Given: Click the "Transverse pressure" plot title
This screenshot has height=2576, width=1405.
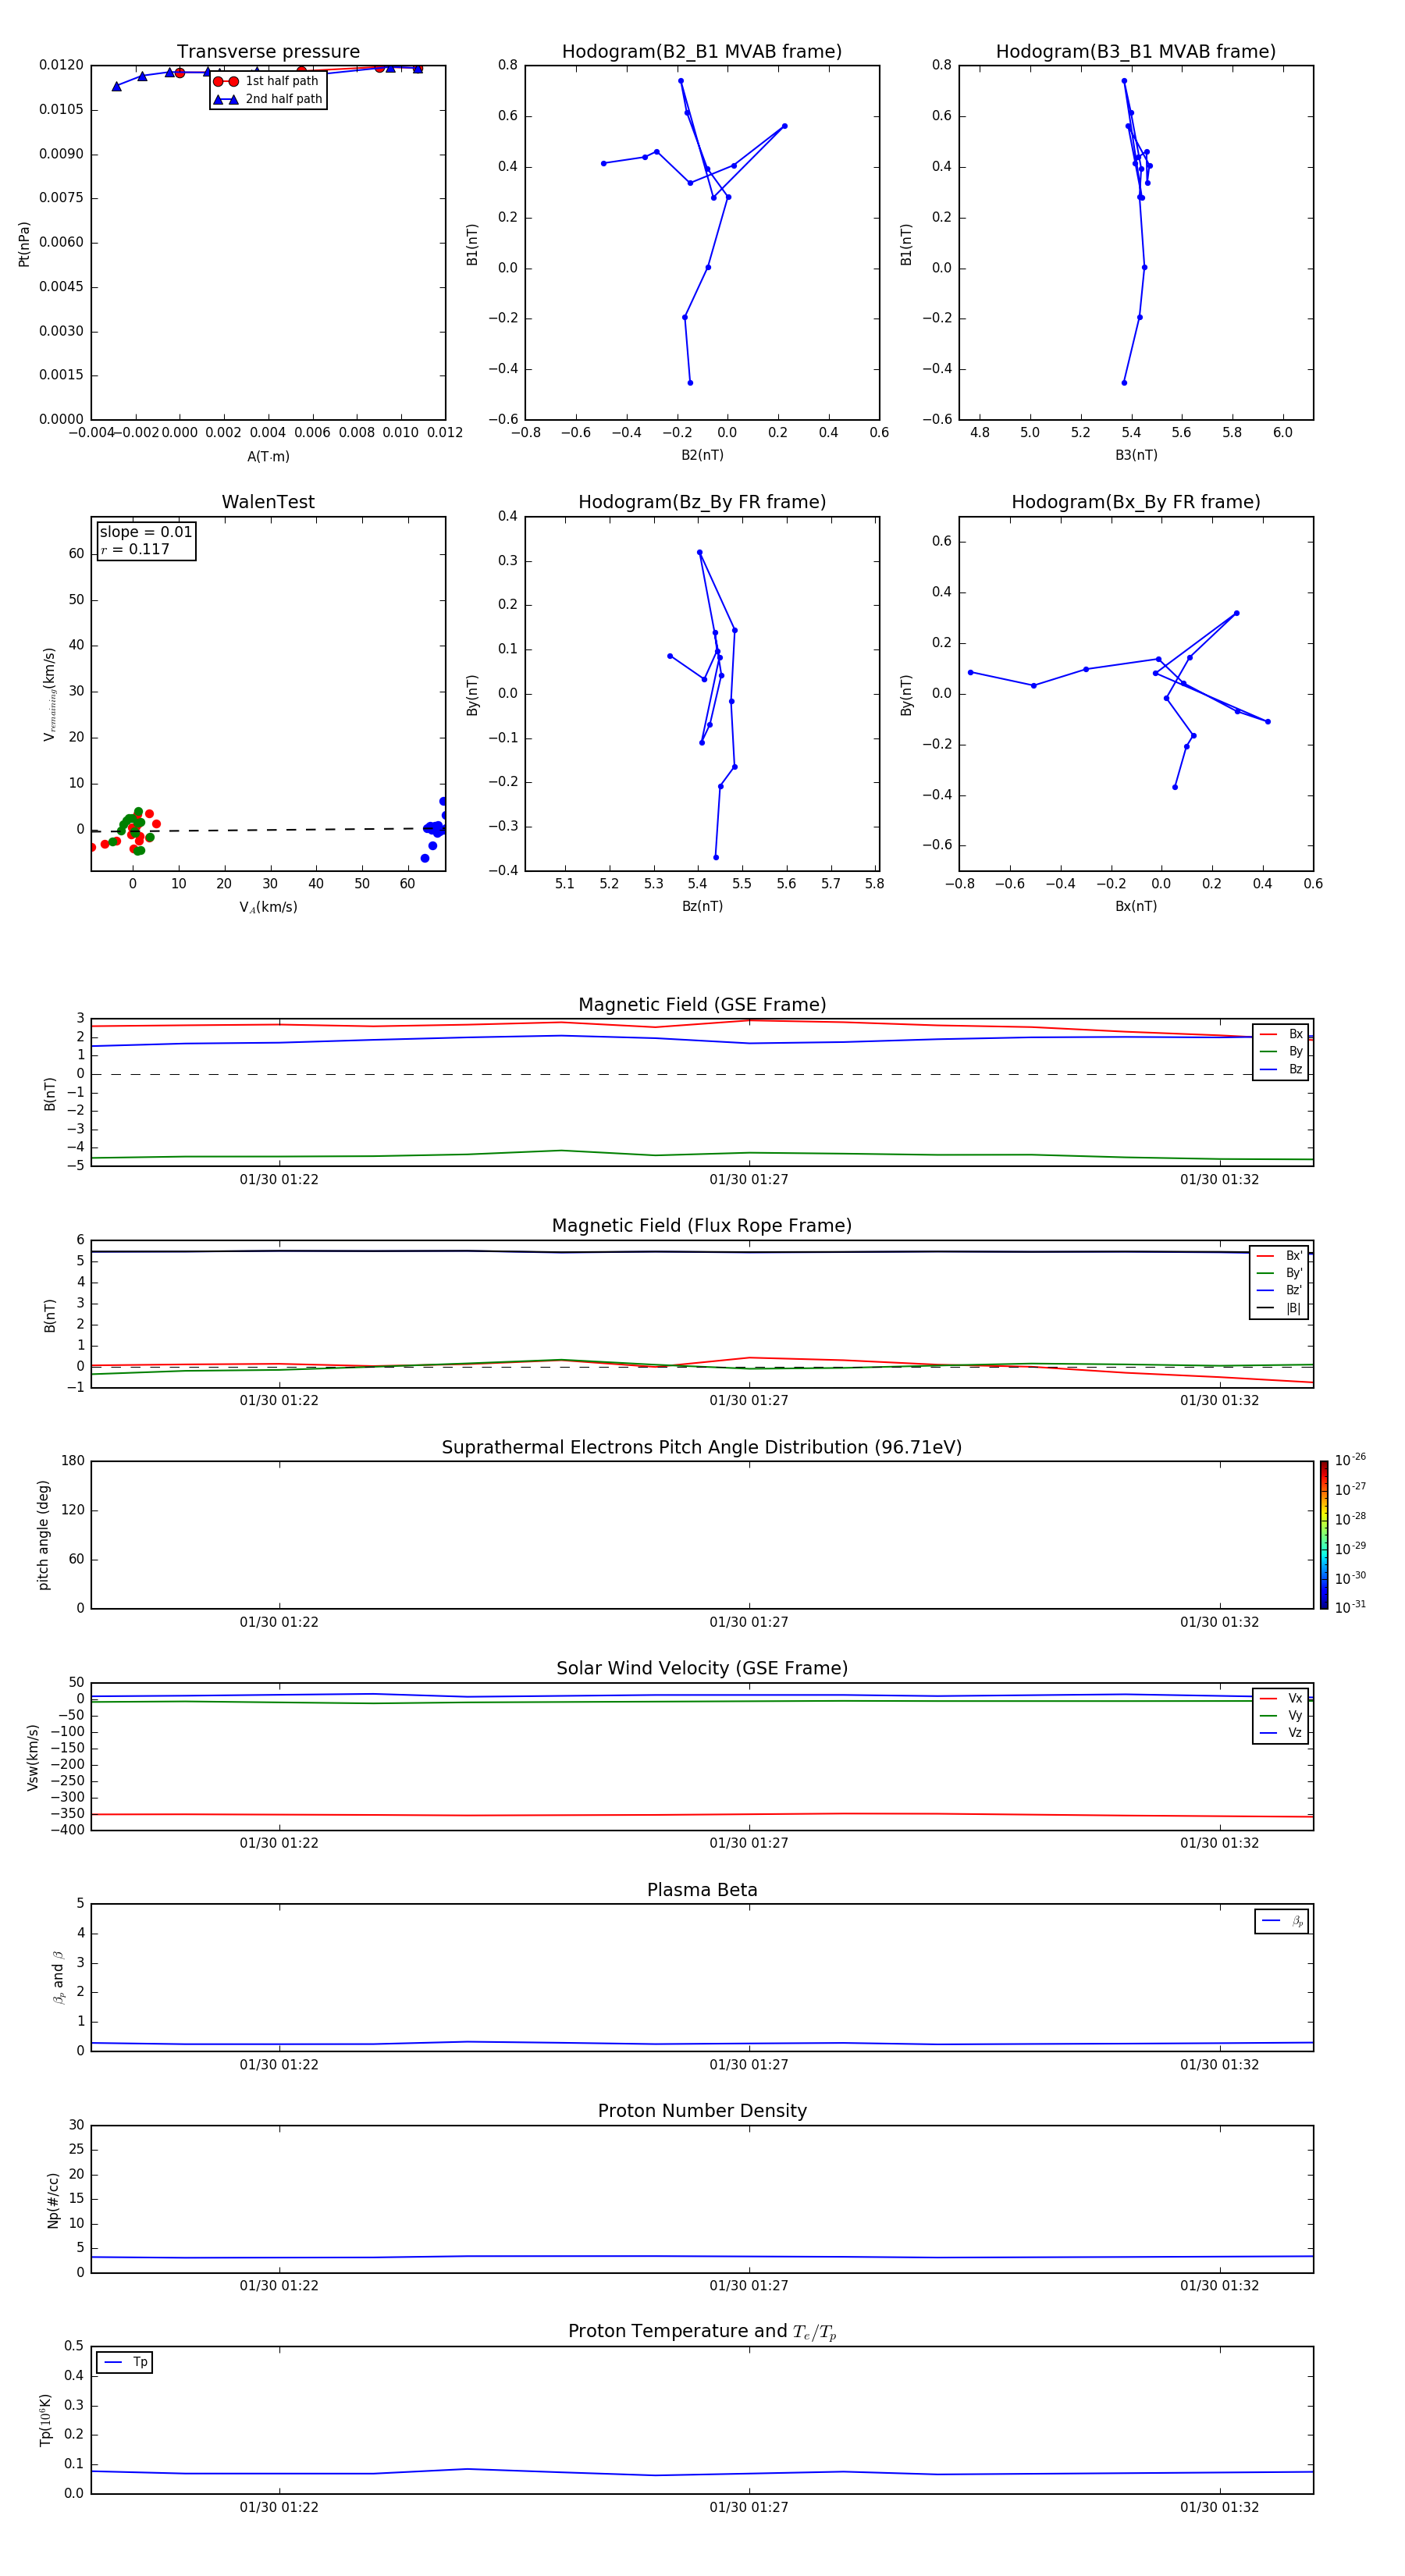Looking at the screenshot, I should point(268,52).
